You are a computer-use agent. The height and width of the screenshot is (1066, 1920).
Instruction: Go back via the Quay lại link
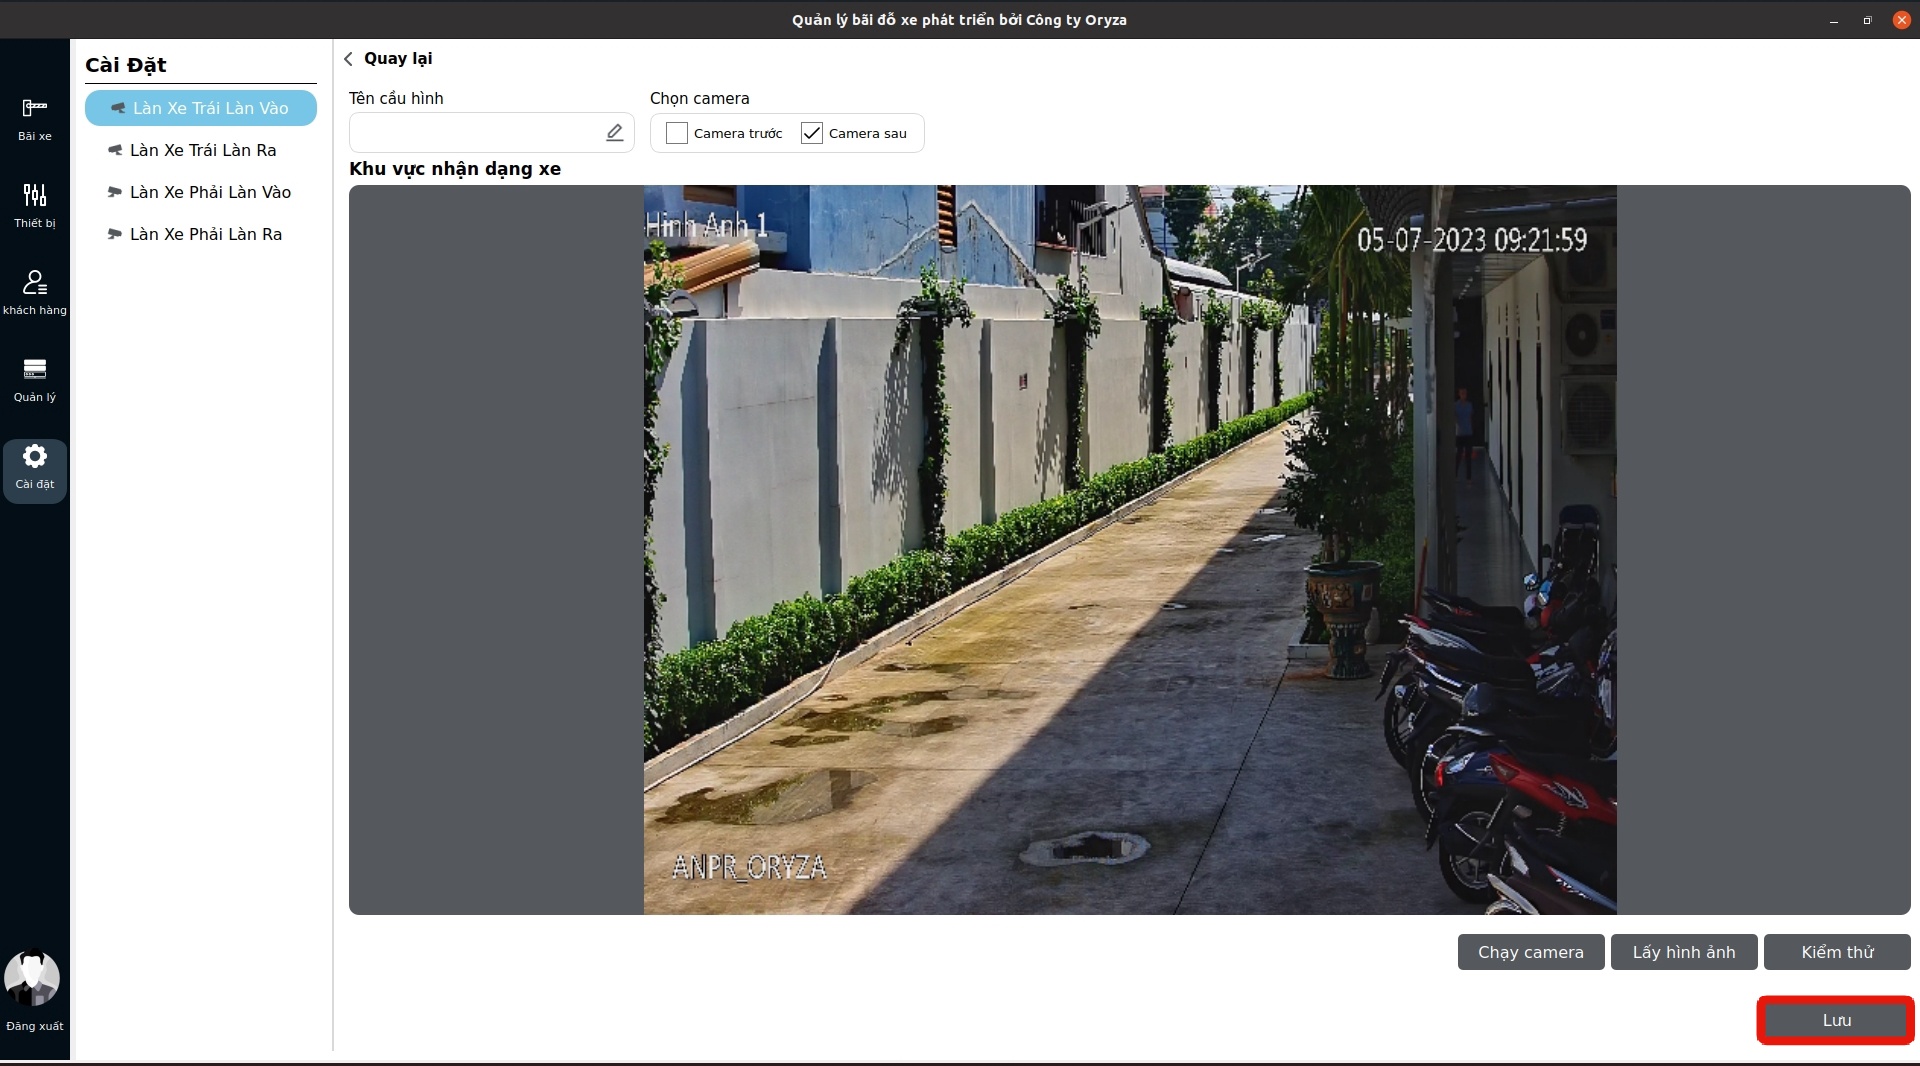(398, 59)
